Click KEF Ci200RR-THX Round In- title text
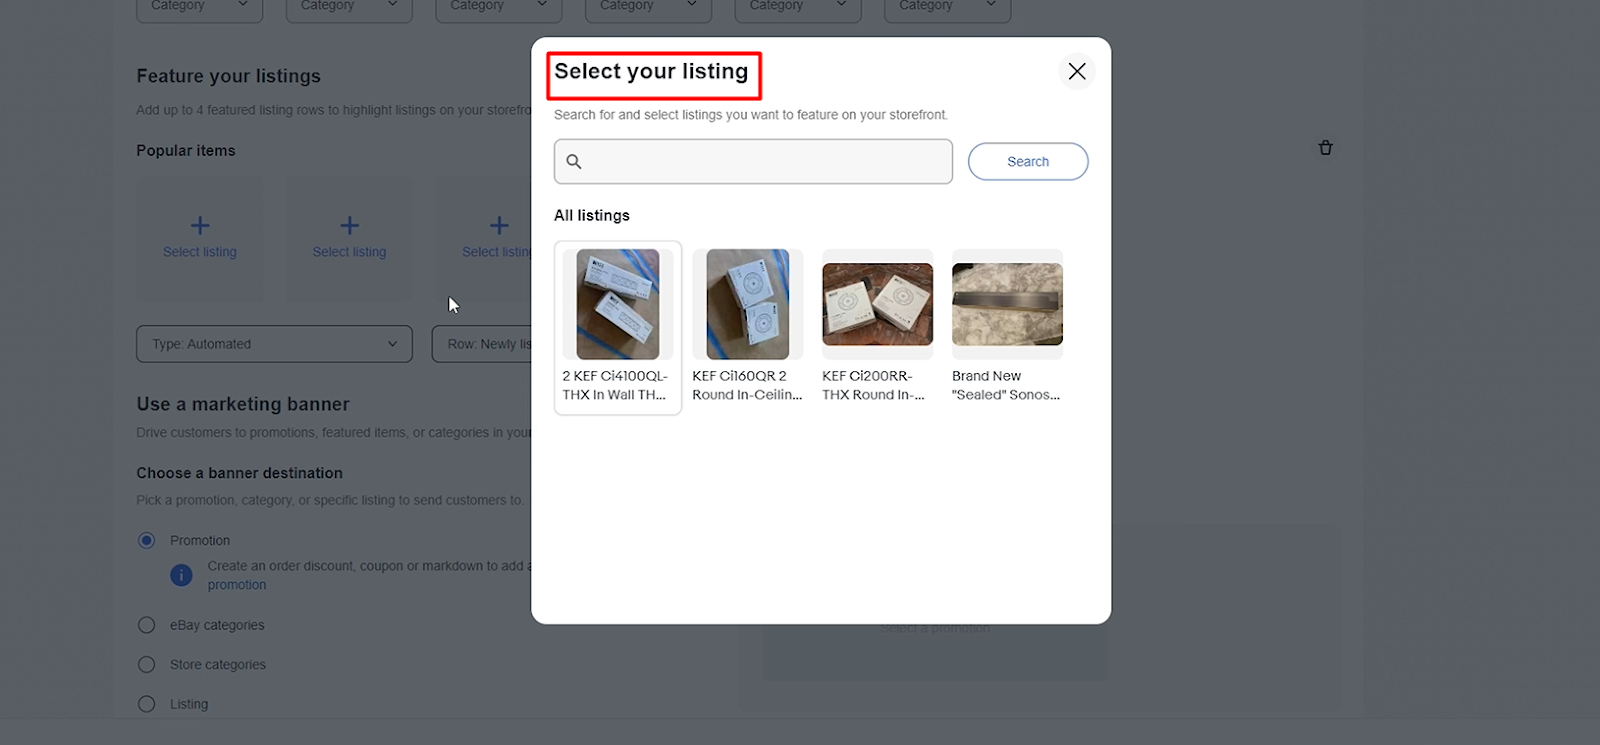Screen dimensions: 1600x745 (873, 385)
